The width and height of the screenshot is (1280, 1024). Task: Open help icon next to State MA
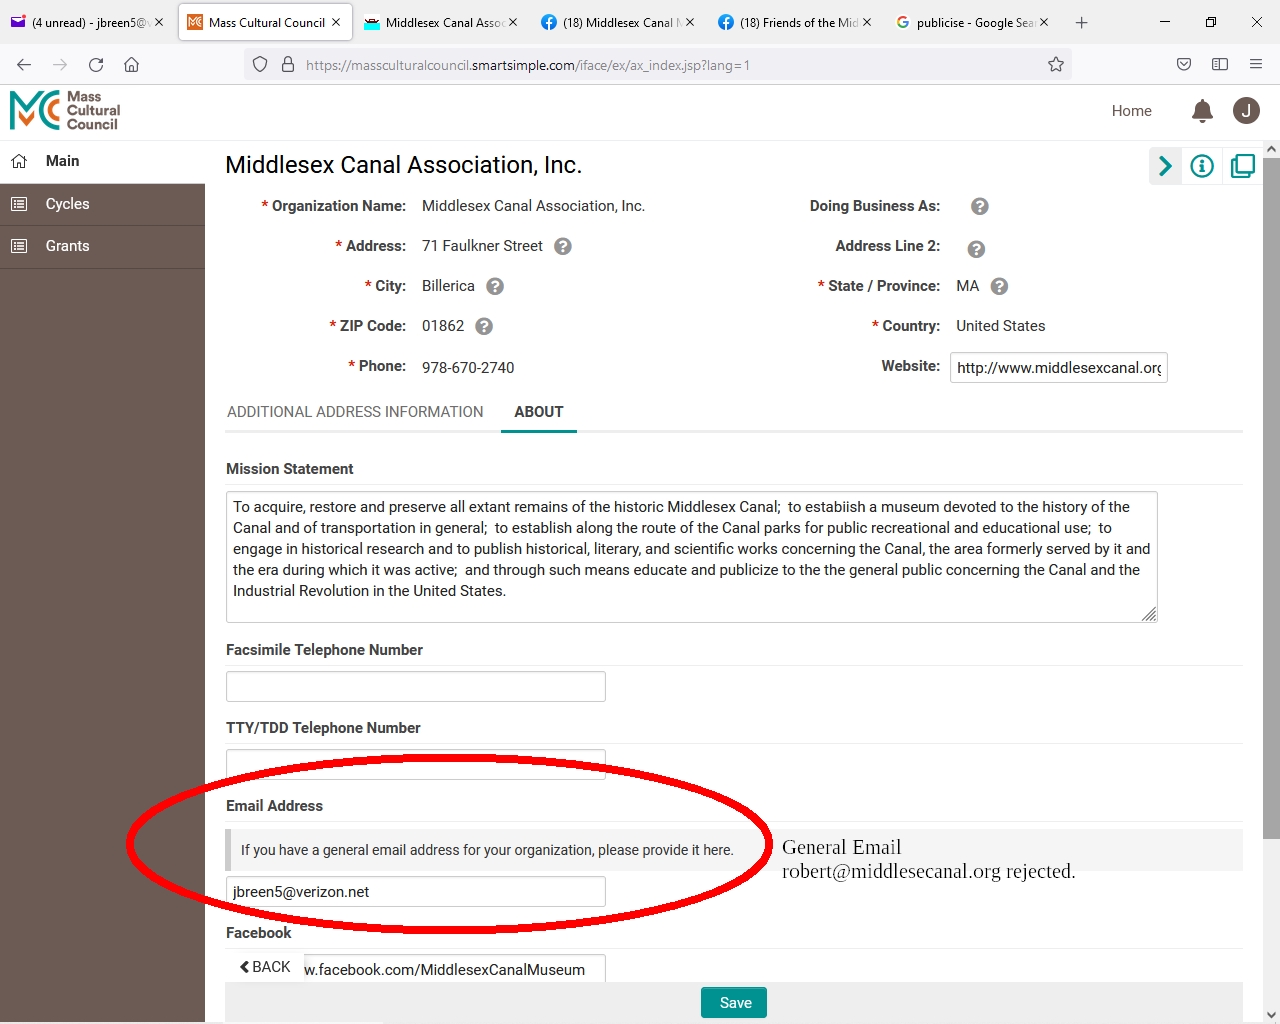(x=999, y=286)
